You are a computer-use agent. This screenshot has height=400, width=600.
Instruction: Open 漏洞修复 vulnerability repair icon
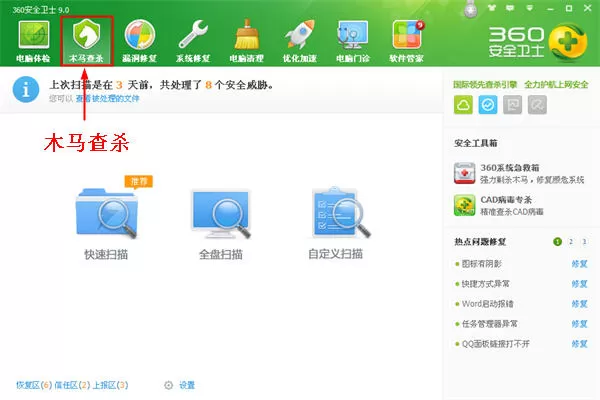[x=140, y=35]
